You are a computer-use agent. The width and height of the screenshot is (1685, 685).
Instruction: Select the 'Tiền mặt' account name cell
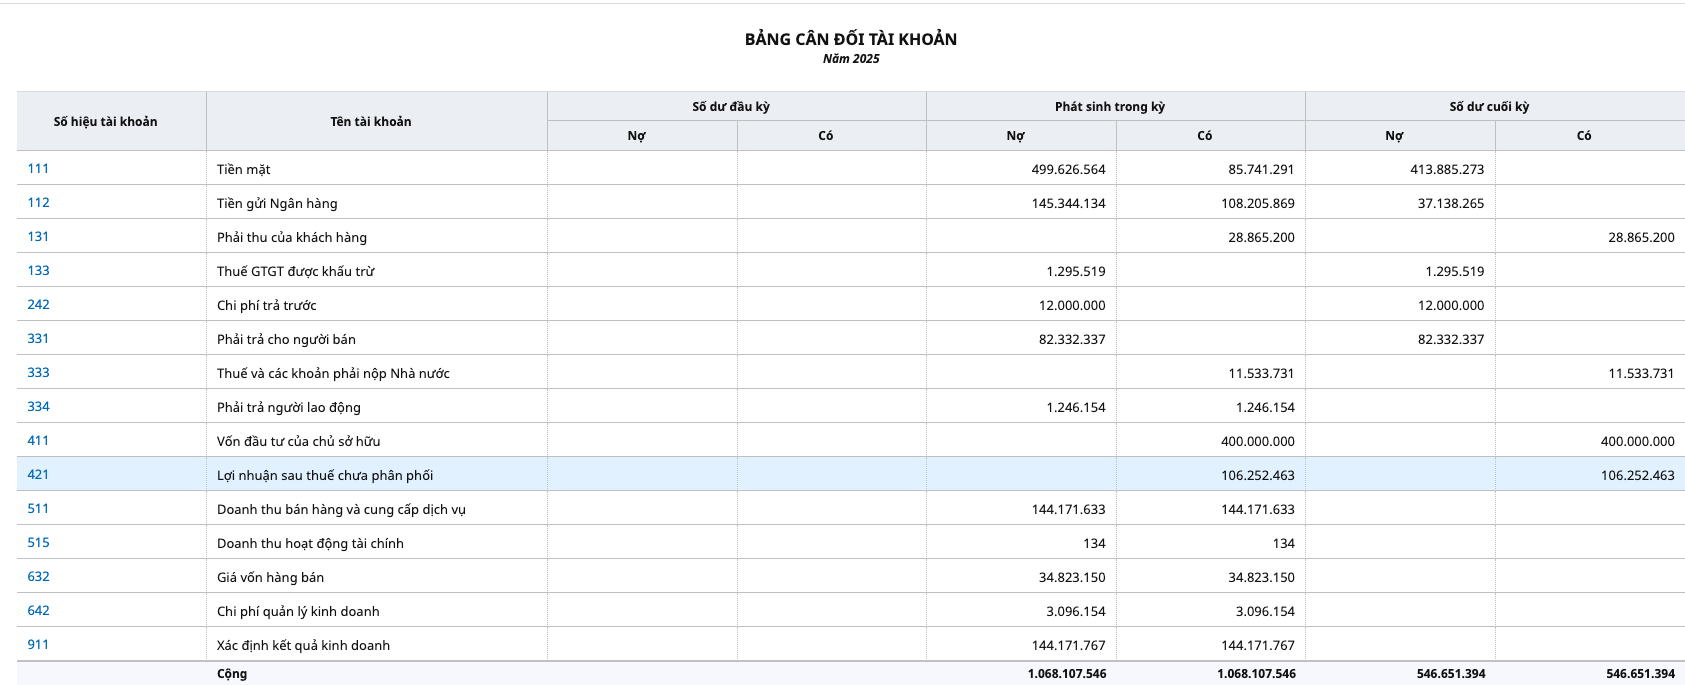(244, 170)
